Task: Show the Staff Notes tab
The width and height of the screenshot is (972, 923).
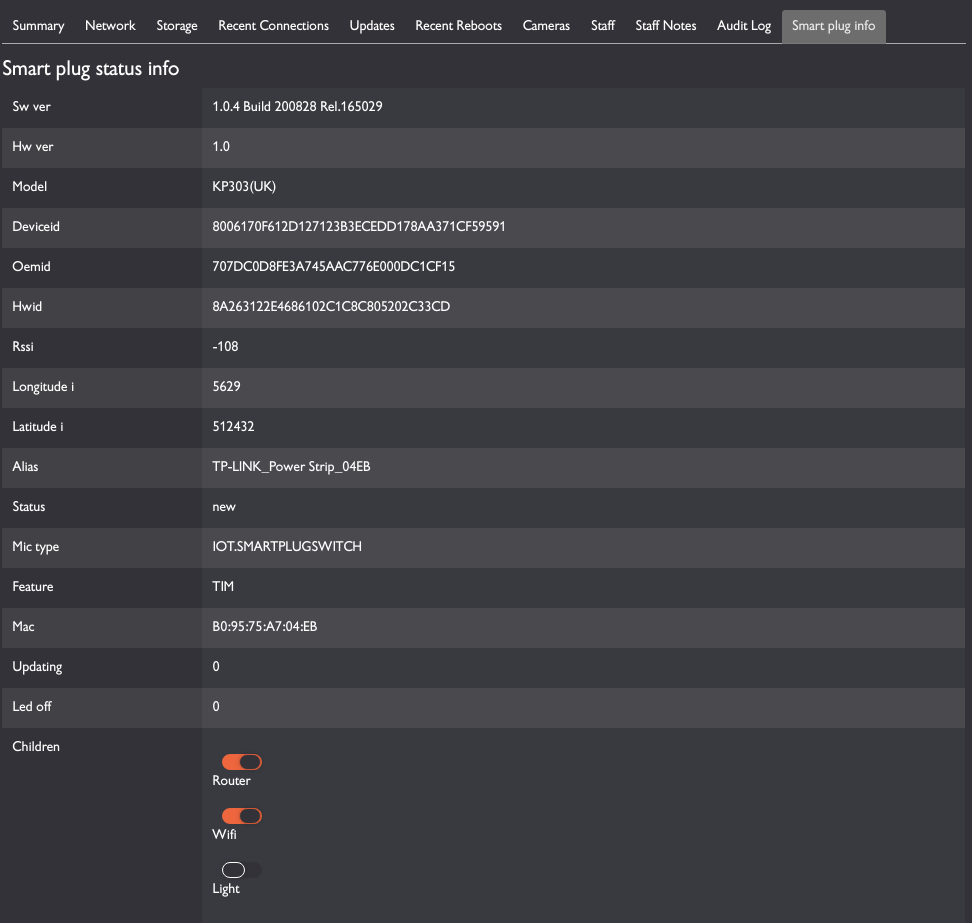Action: pos(666,26)
